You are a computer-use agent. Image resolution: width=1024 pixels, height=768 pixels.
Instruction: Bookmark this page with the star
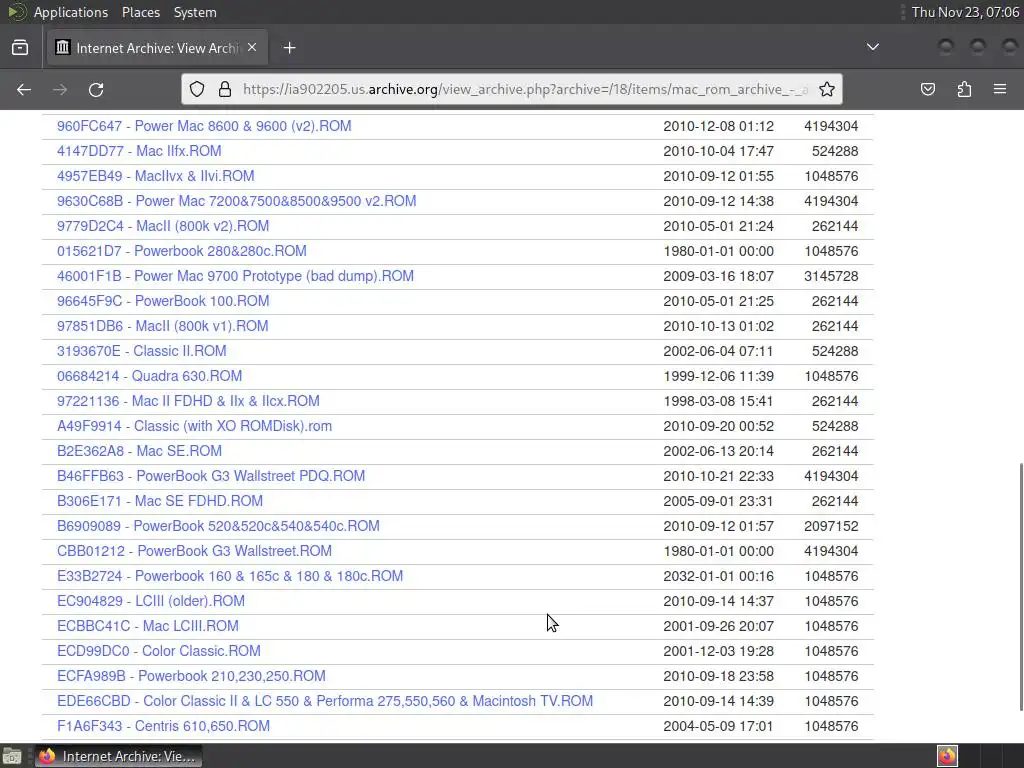pos(827,89)
